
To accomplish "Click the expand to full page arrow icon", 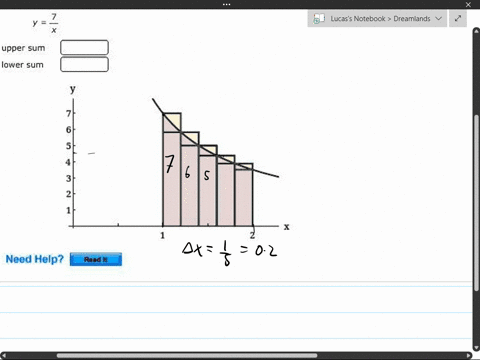I will click(458, 18).
